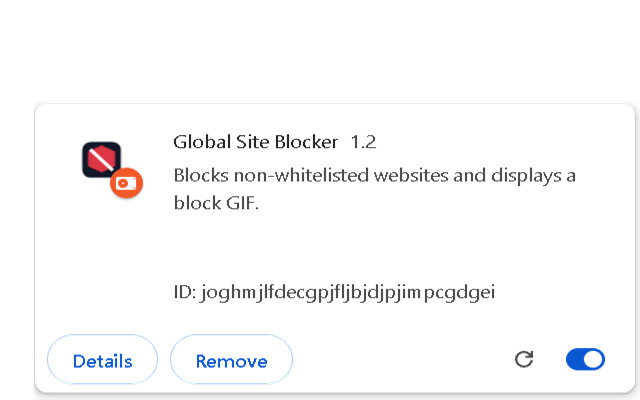640x400 pixels.
Task: Click the "Global Site Blocker" extension title
Action: (256, 142)
